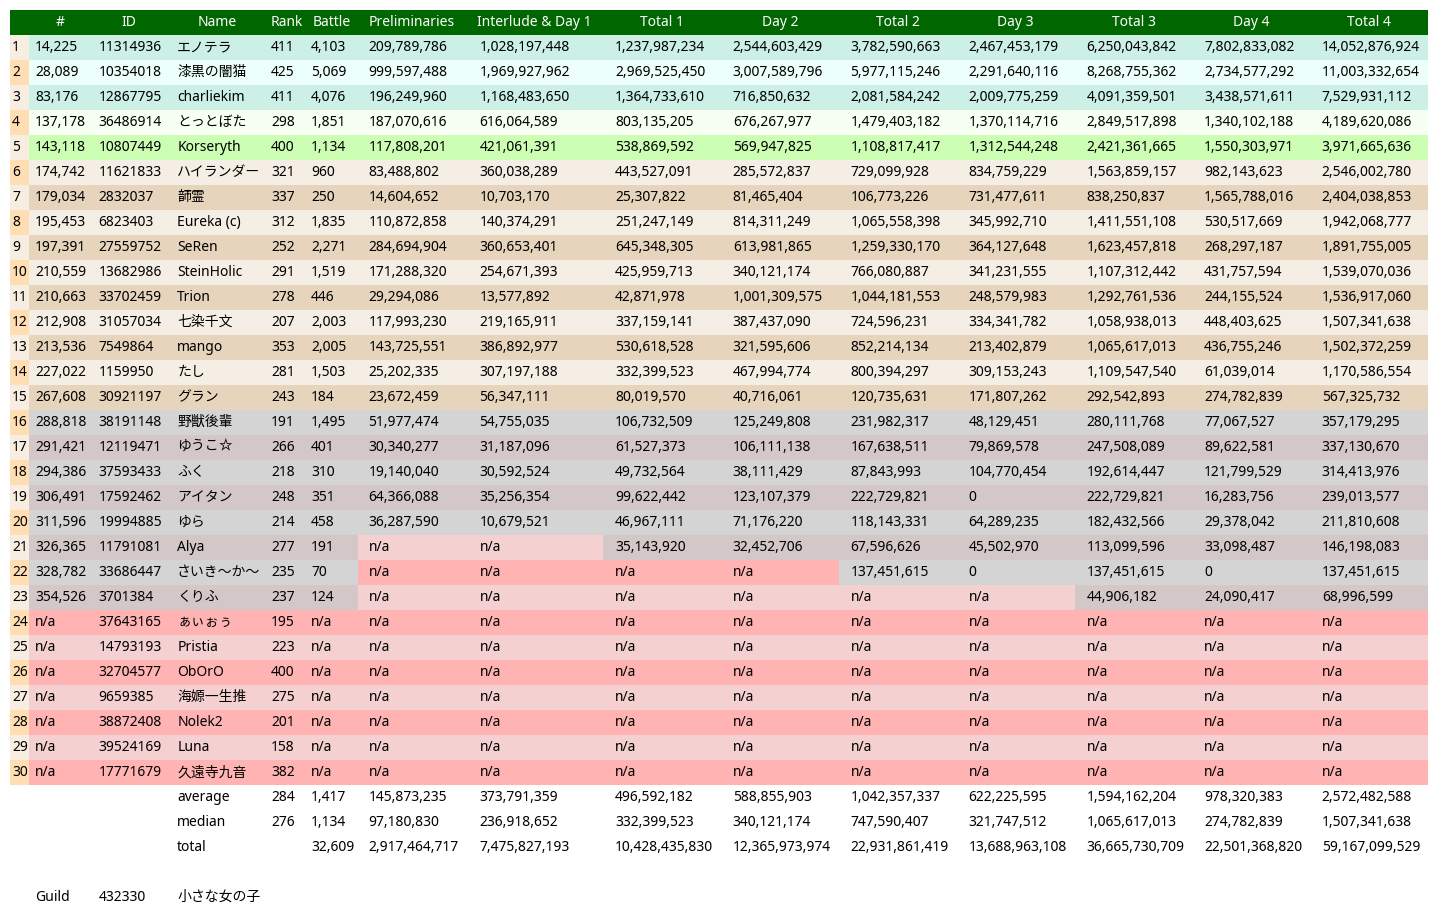1438x920 pixels.
Task: Select the Battle column header
Action: coord(331,21)
